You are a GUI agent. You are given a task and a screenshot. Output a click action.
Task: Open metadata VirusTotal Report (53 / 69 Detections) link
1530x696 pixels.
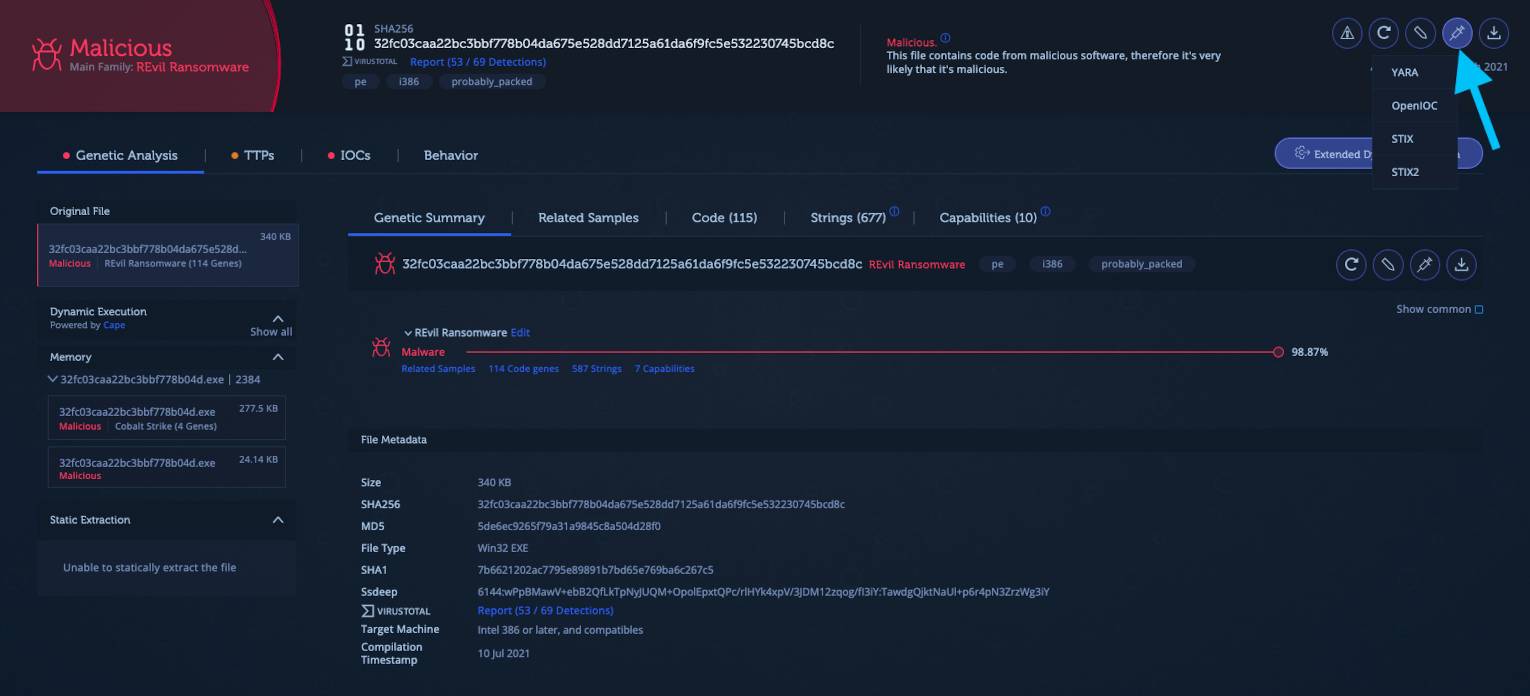(545, 610)
